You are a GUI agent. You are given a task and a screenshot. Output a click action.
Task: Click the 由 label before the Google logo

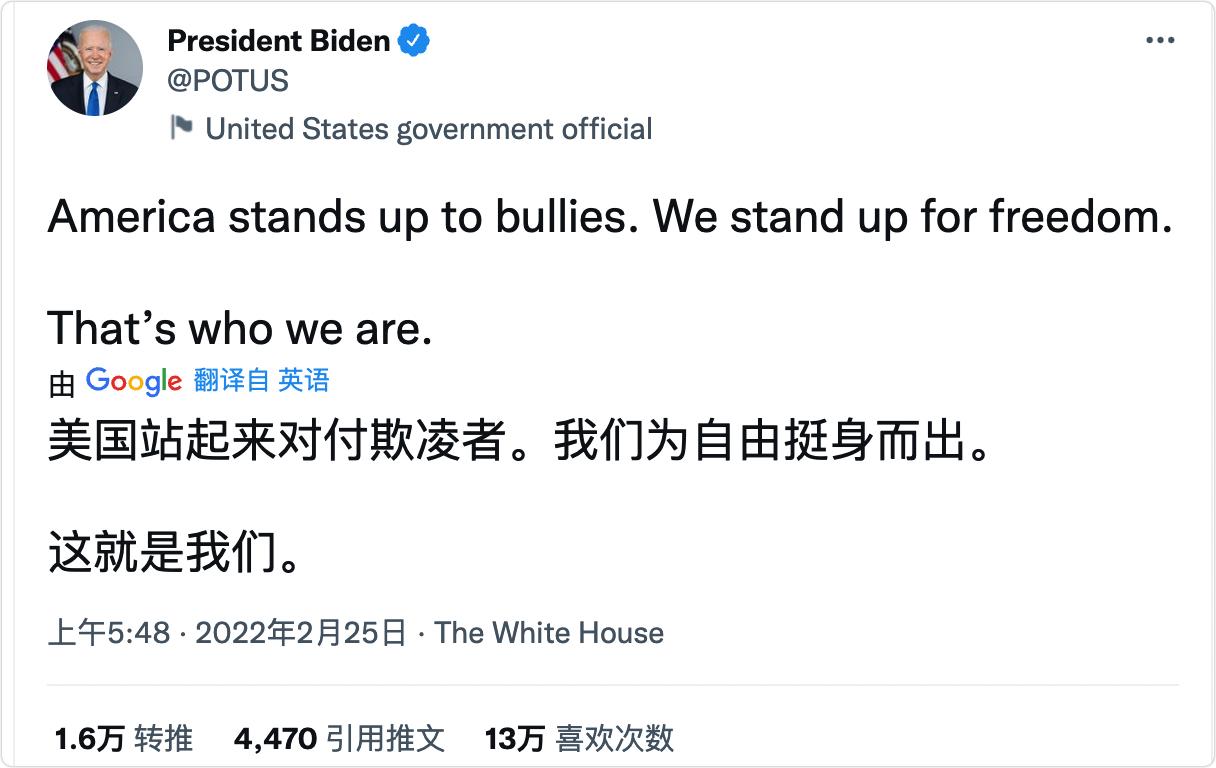point(62,383)
